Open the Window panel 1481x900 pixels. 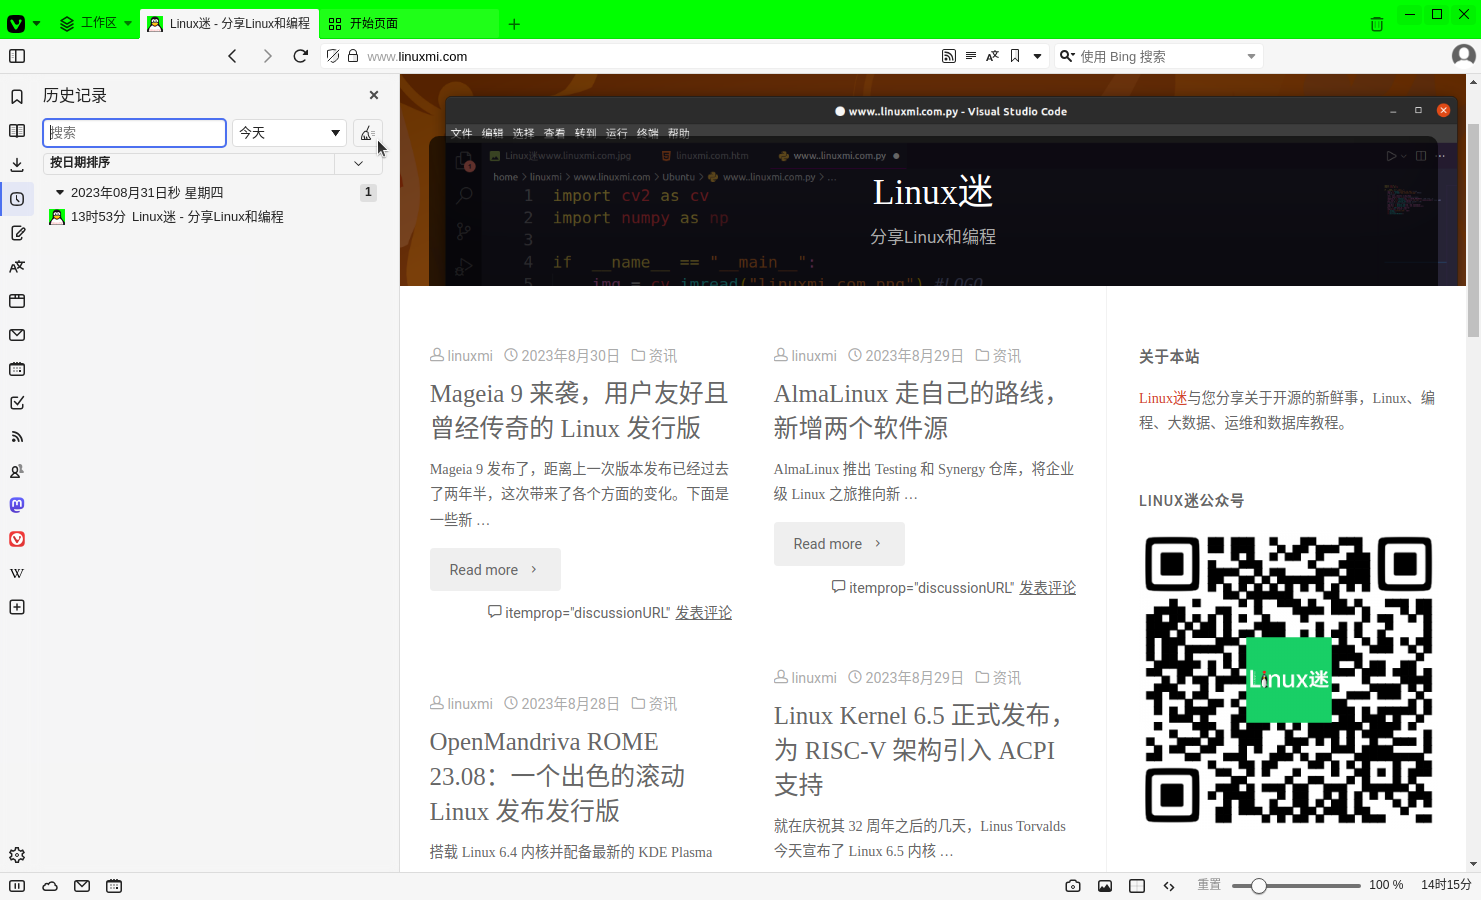point(17,301)
